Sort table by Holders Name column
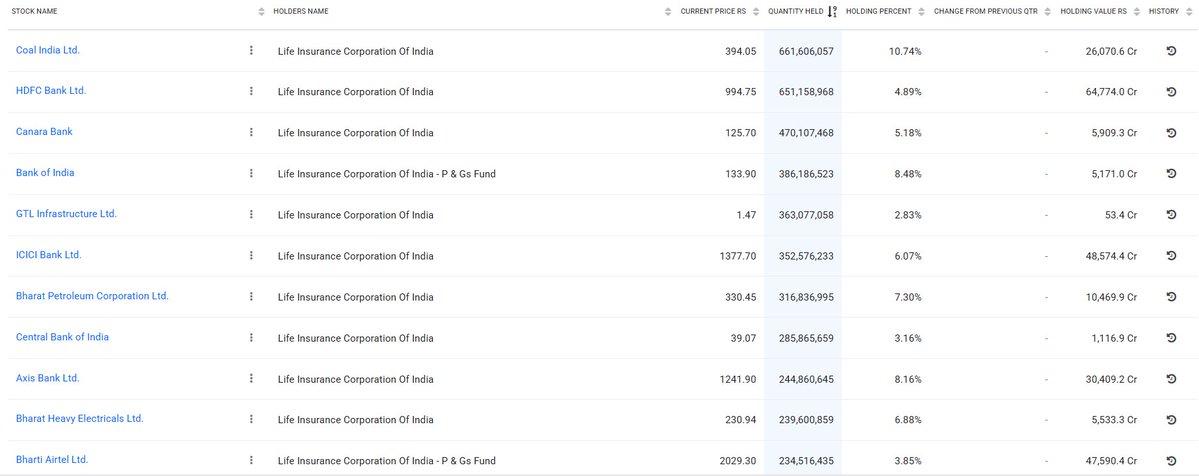 tap(669, 11)
